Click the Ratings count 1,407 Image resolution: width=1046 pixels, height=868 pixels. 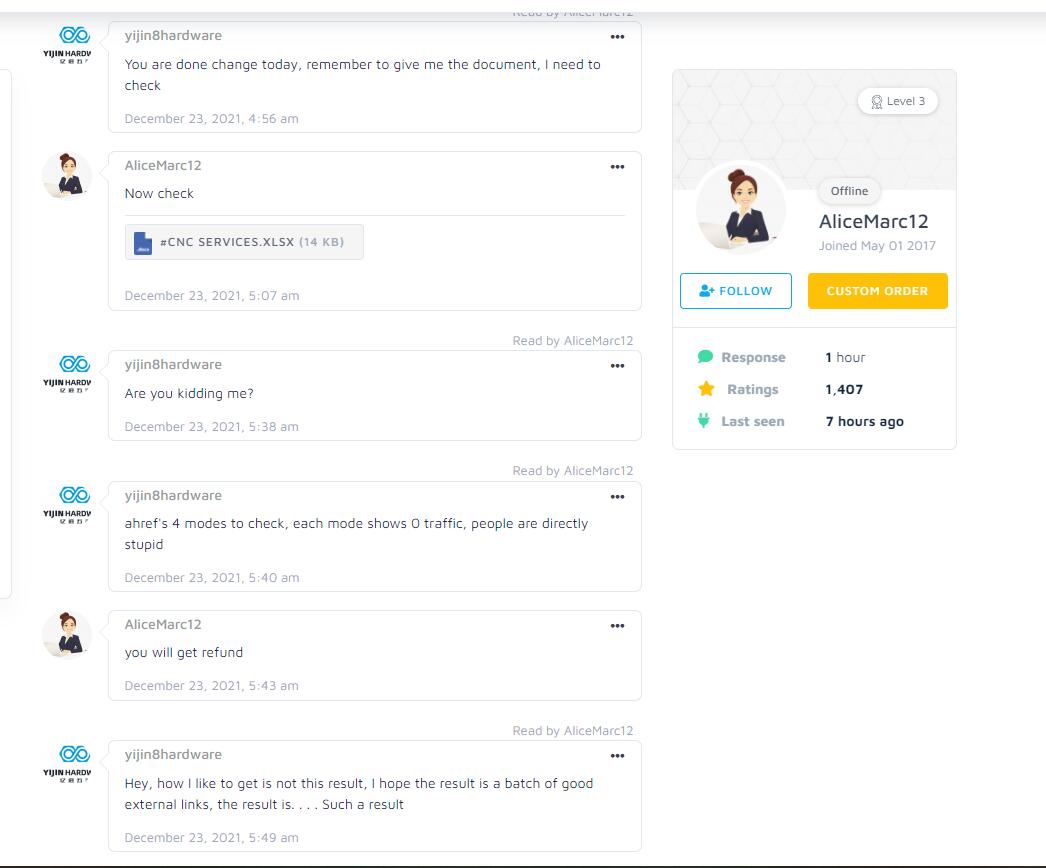click(x=844, y=390)
